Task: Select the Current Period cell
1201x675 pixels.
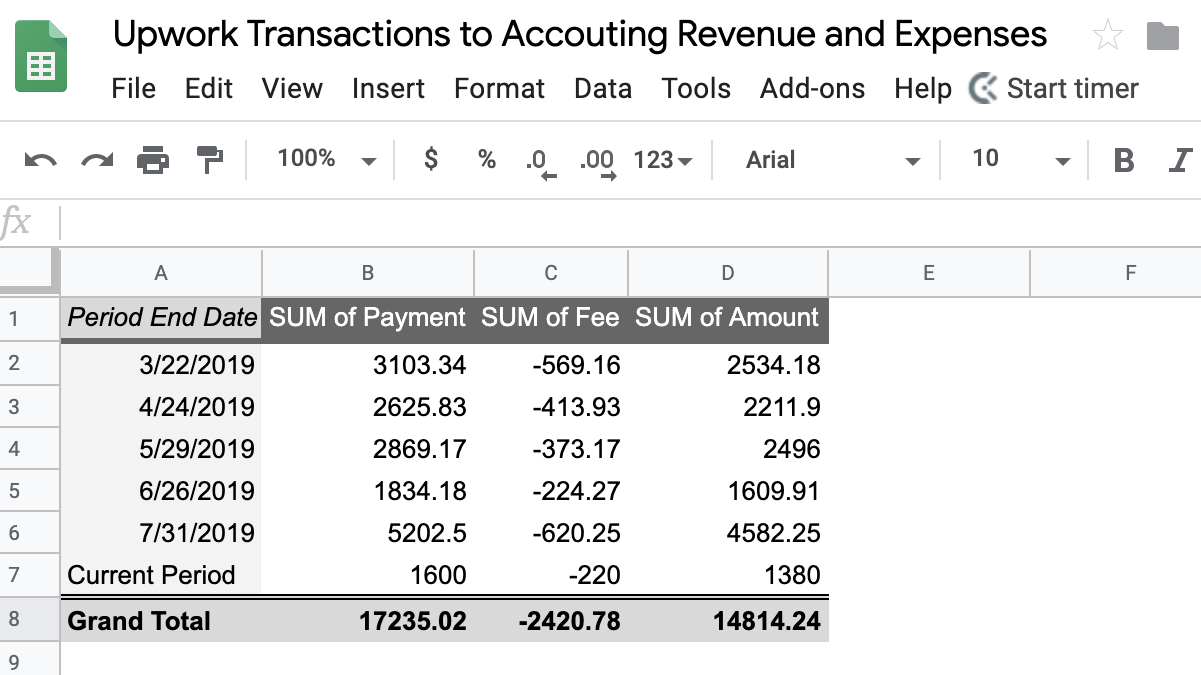Action: click(x=161, y=575)
